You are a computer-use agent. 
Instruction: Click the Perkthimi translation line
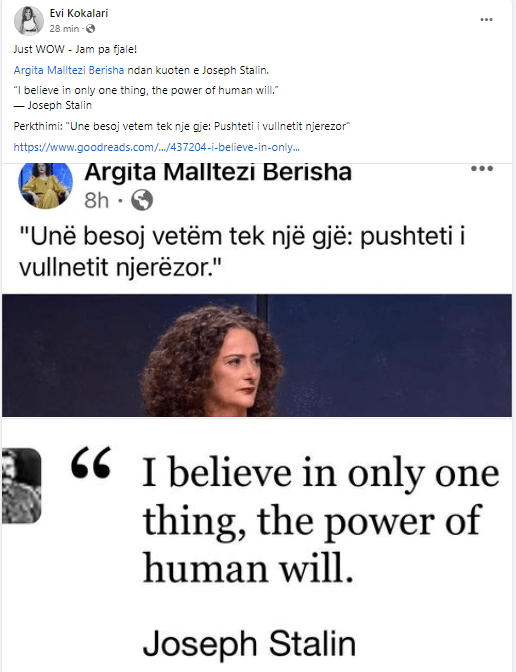182,126
